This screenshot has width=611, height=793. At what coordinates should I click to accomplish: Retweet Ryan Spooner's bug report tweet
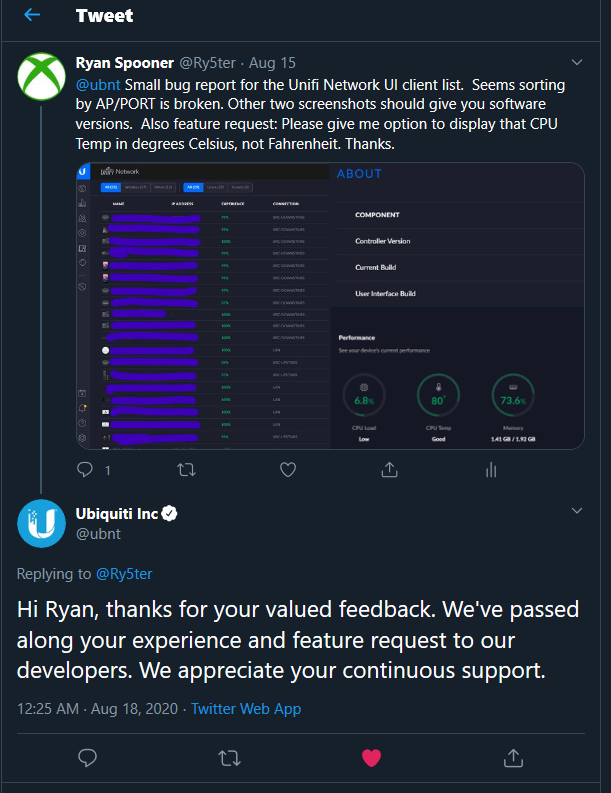coord(187,470)
